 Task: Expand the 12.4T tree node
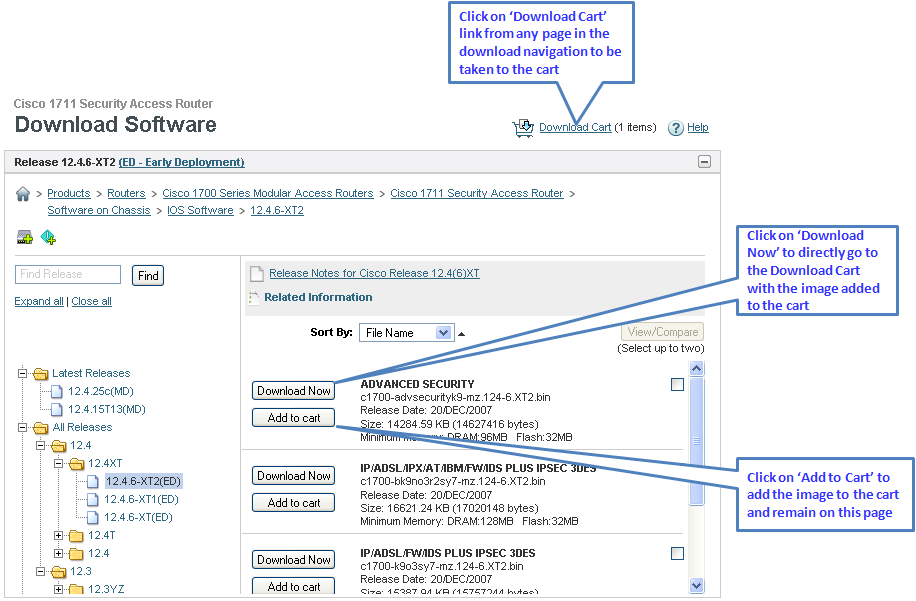pyautogui.click(x=58, y=535)
